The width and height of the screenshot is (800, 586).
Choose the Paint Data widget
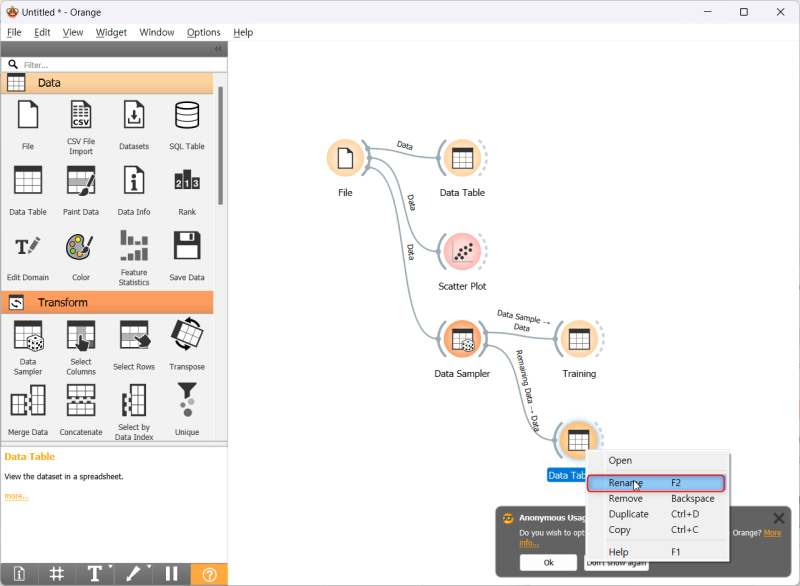81,190
